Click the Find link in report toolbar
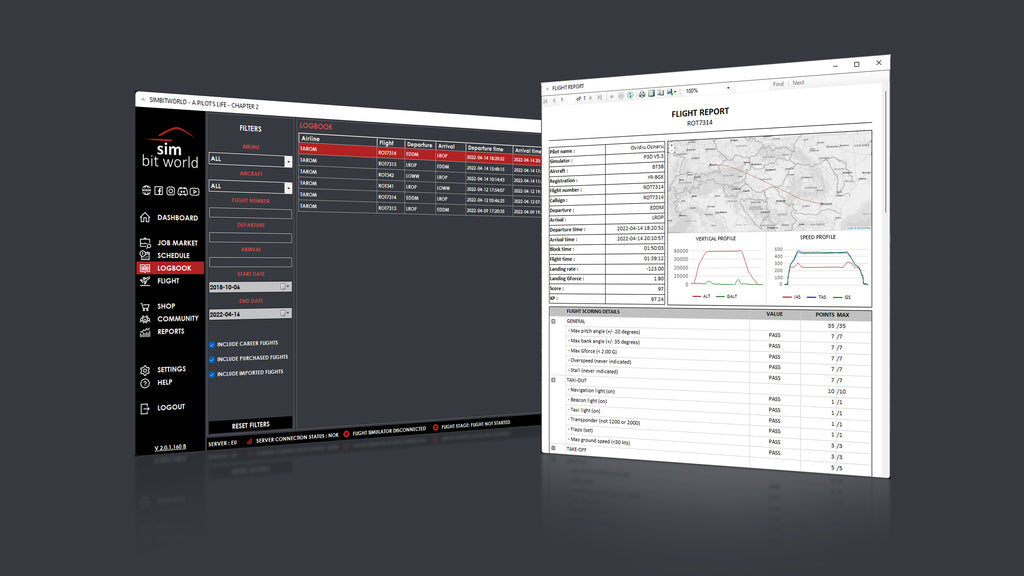 [778, 84]
